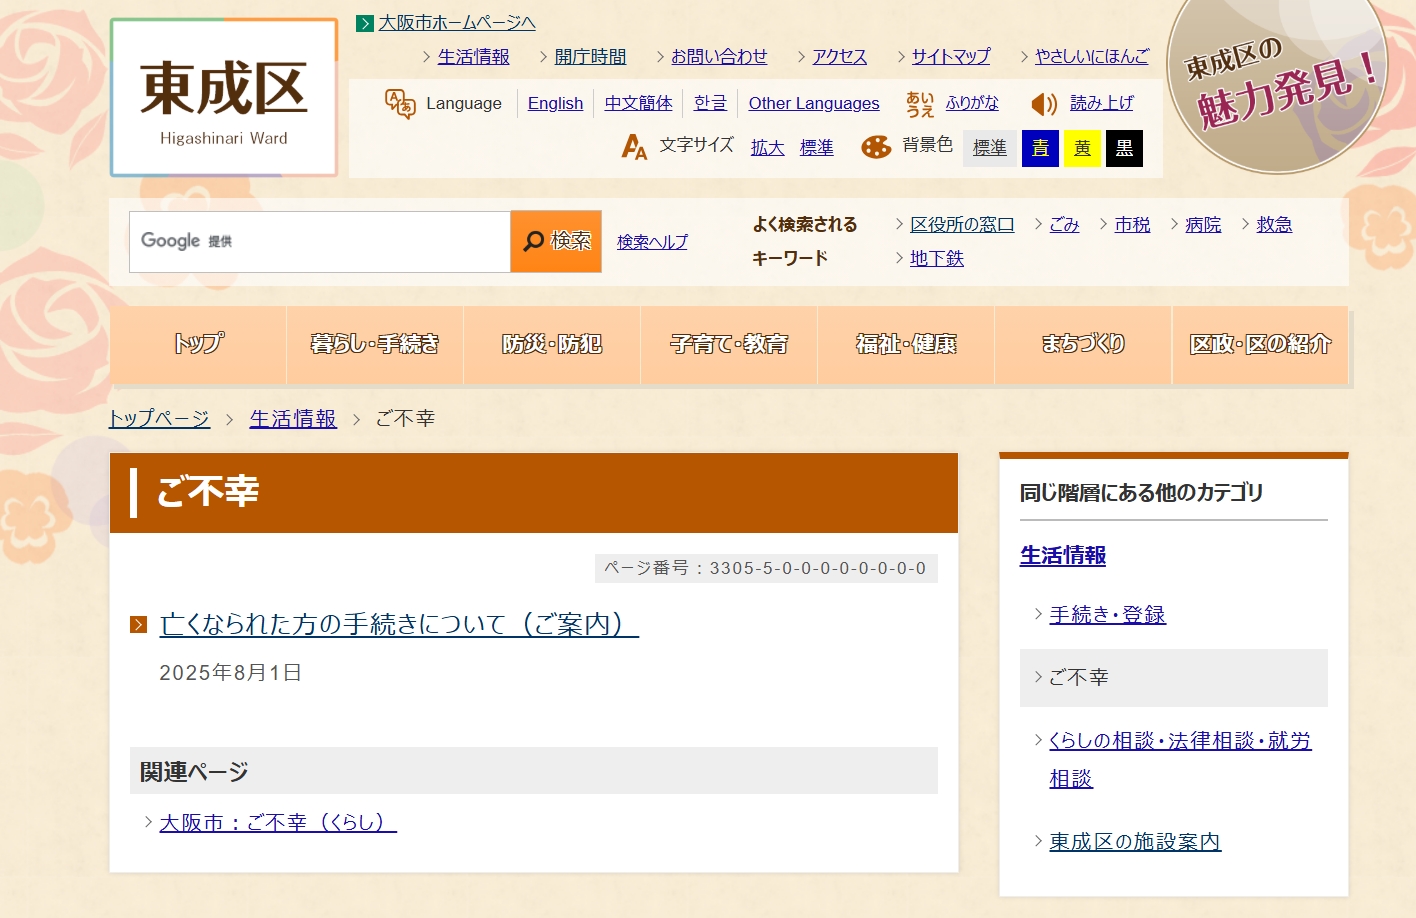Click the magnifier 検索 search button
Viewport: 1416px width, 918px height.
(556, 241)
